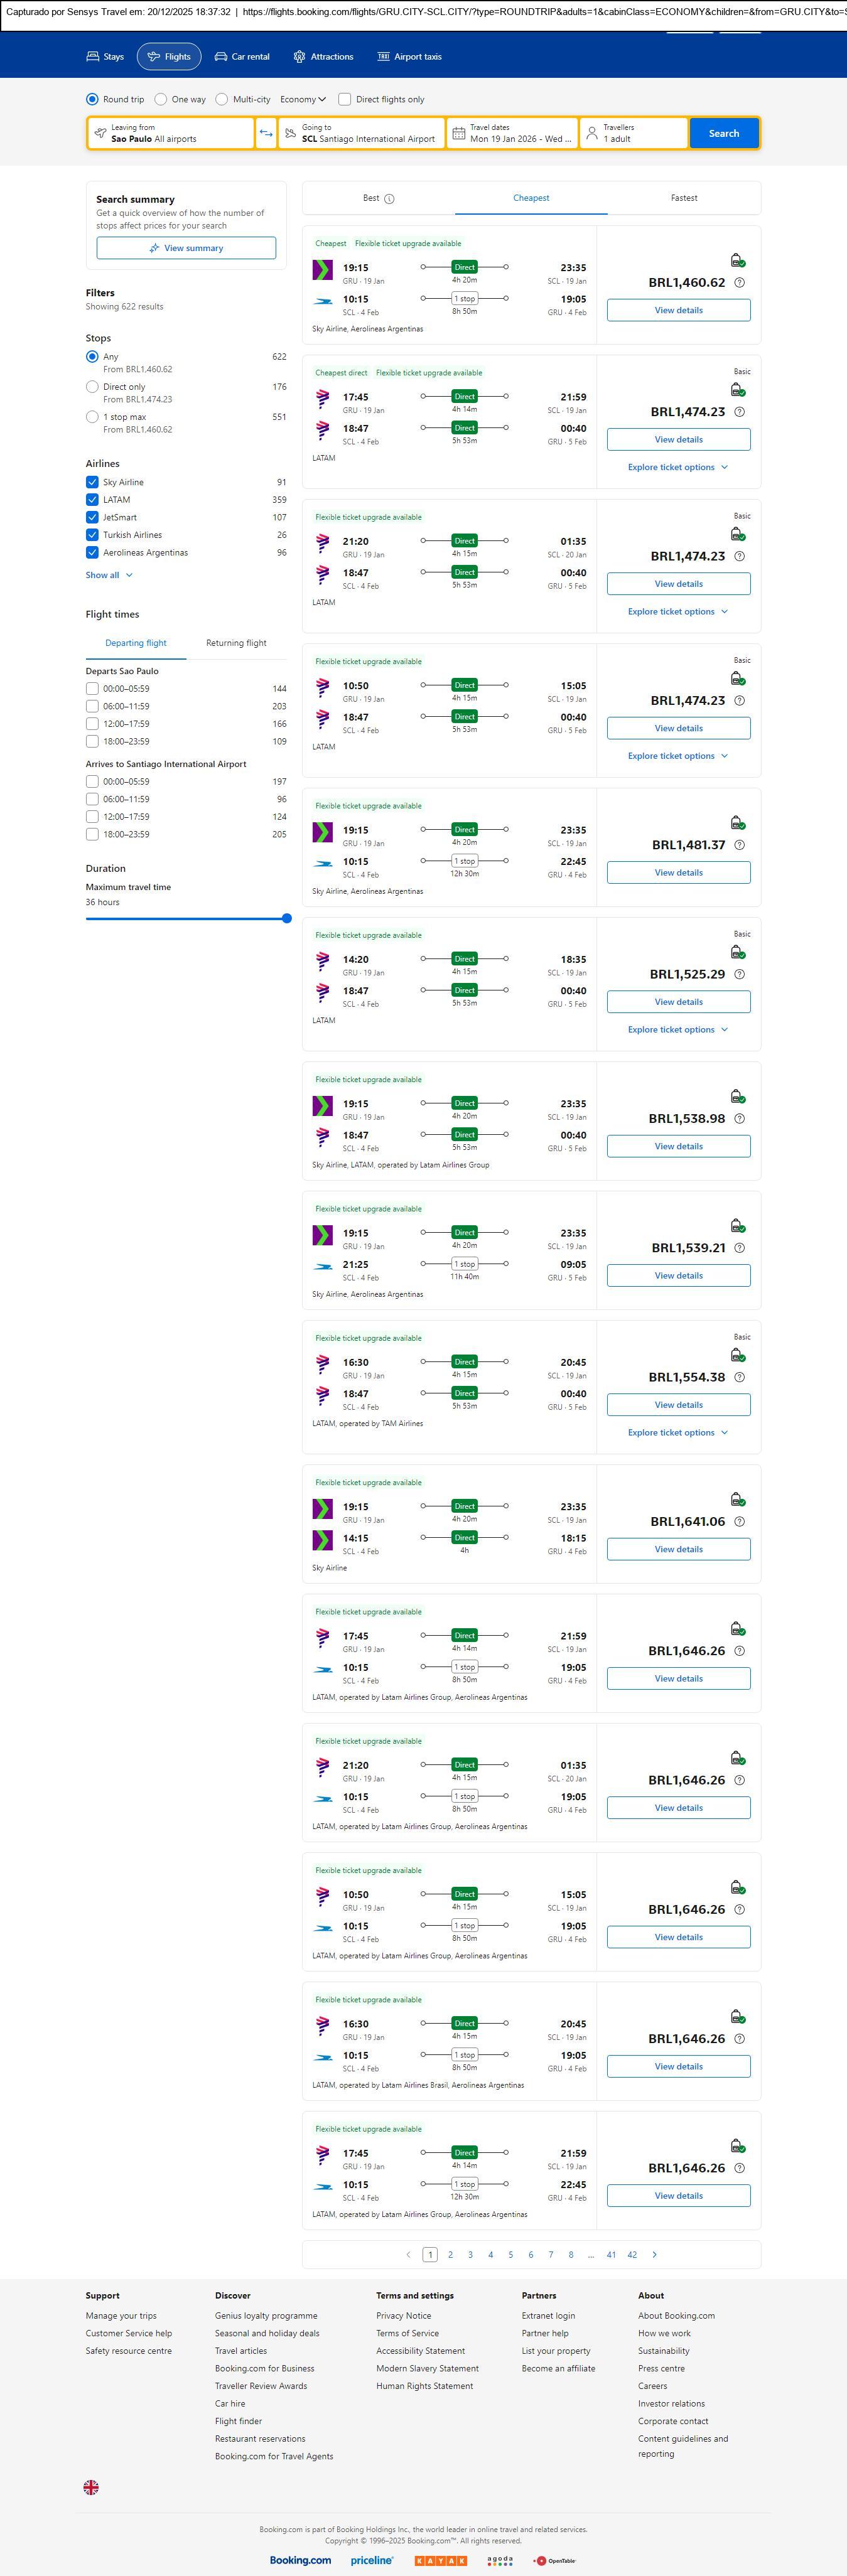Click the Leaving from Sao Paulo field

170,133
